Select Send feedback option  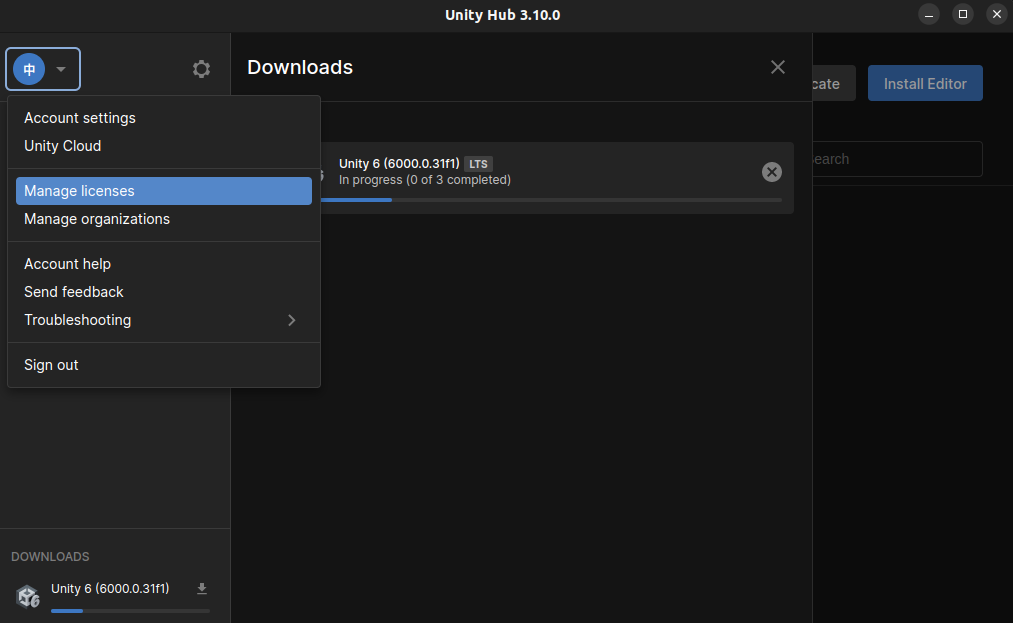74,292
